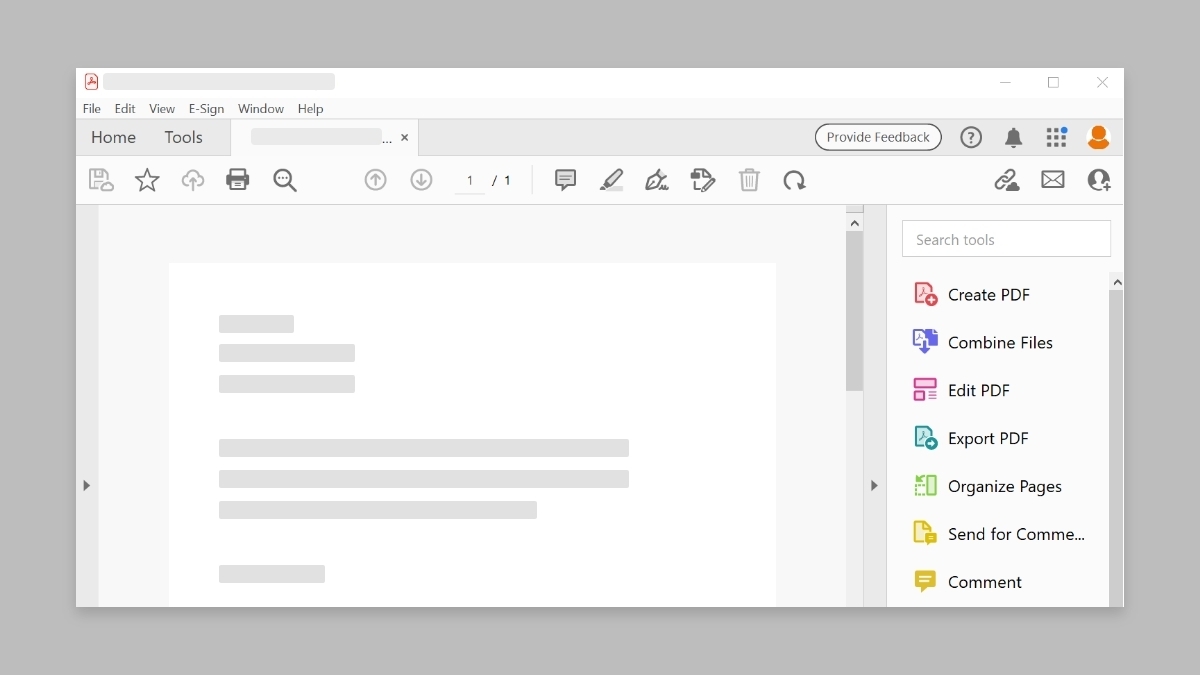The width and height of the screenshot is (1200, 675).
Task: Go to previous page with up arrow
Action: click(375, 180)
